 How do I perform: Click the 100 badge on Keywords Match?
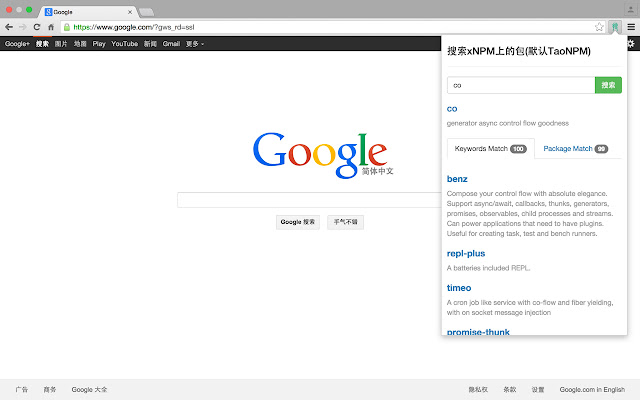point(518,149)
